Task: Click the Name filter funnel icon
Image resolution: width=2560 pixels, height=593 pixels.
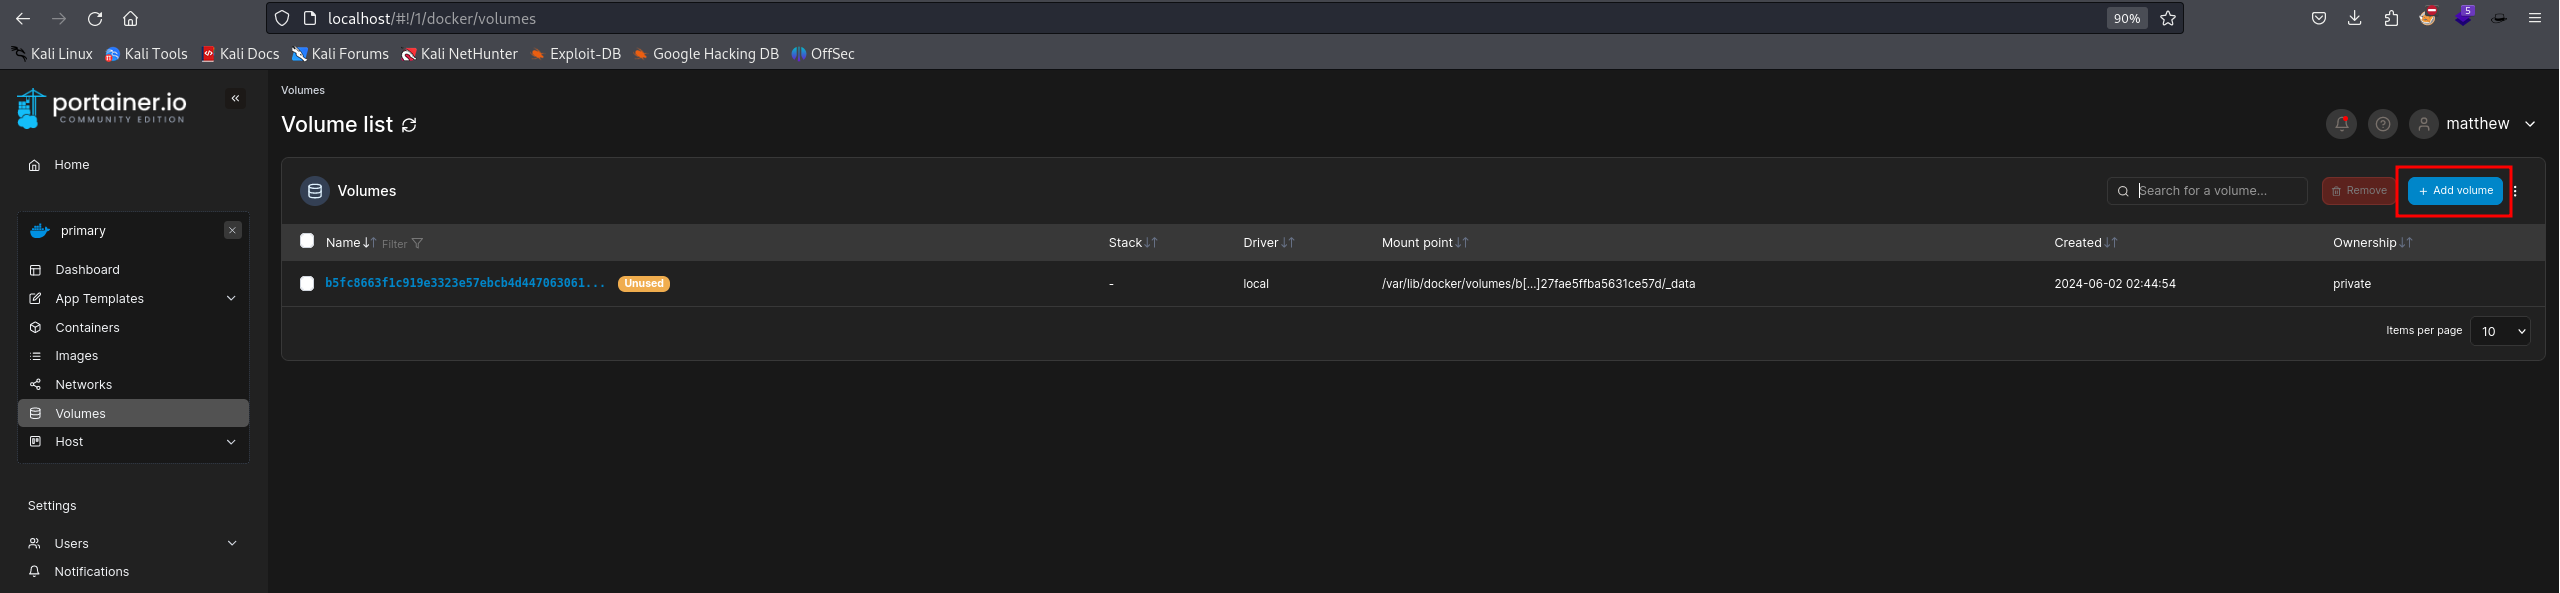Action: [x=418, y=243]
